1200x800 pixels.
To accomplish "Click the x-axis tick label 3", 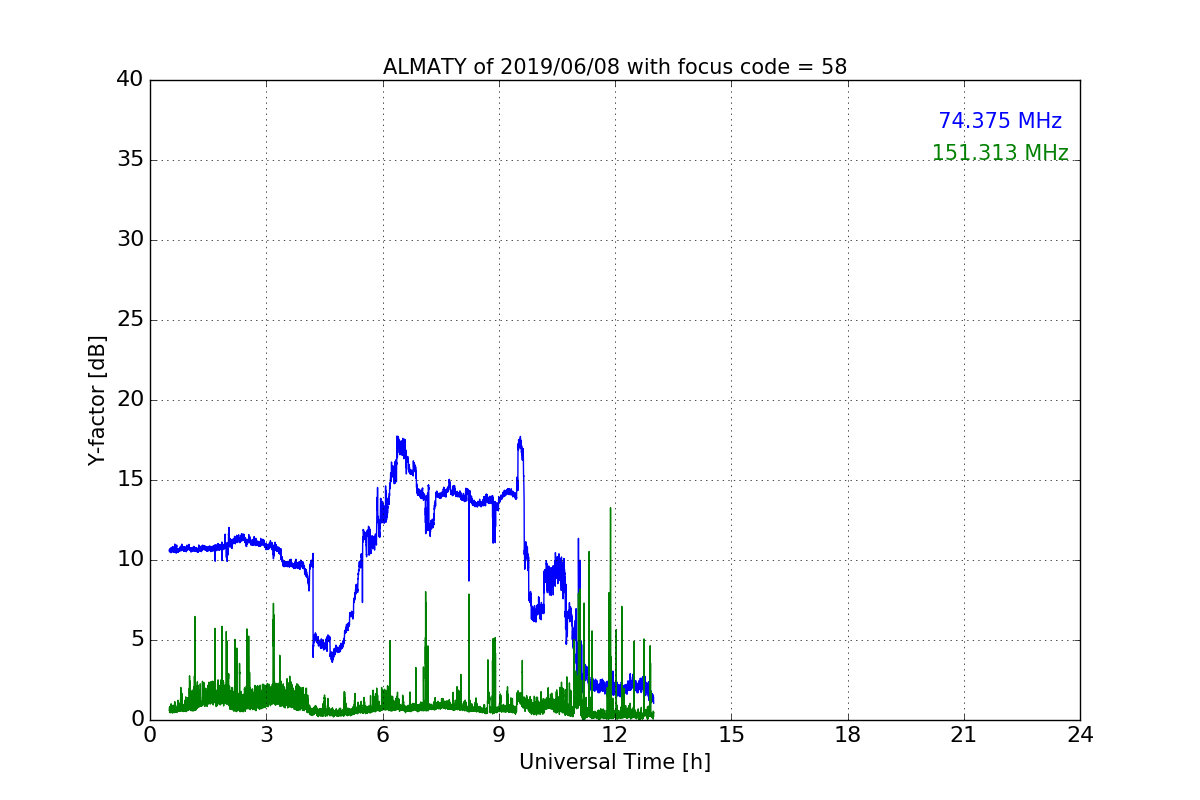I will point(266,735).
